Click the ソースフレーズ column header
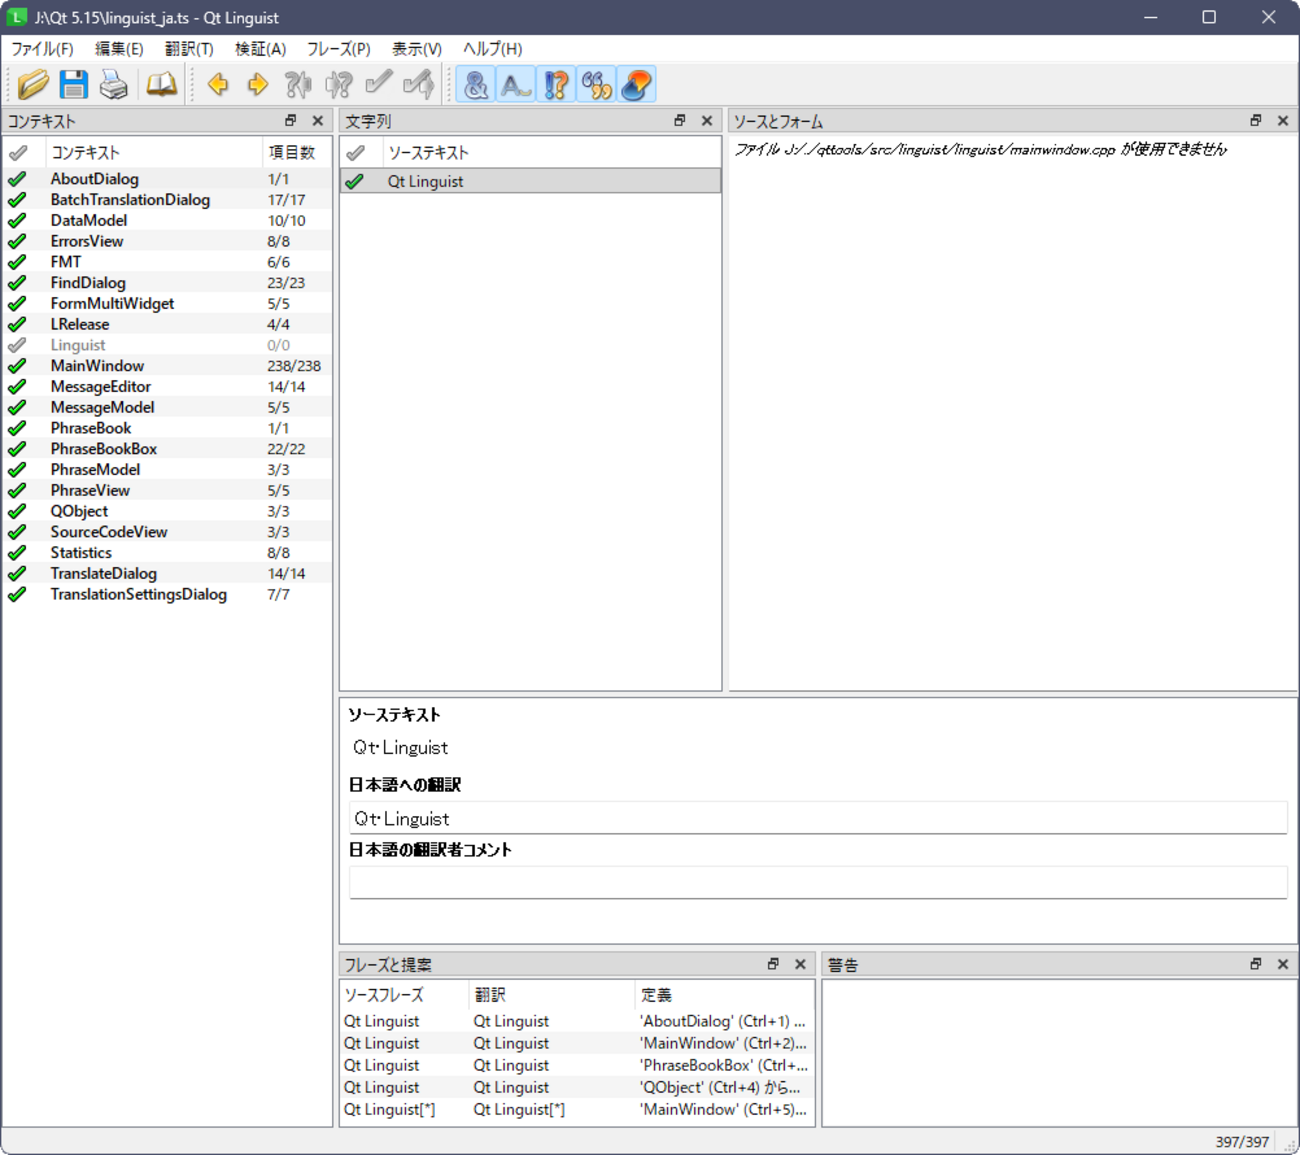This screenshot has width=1300, height=1155. tap(405, 995)
